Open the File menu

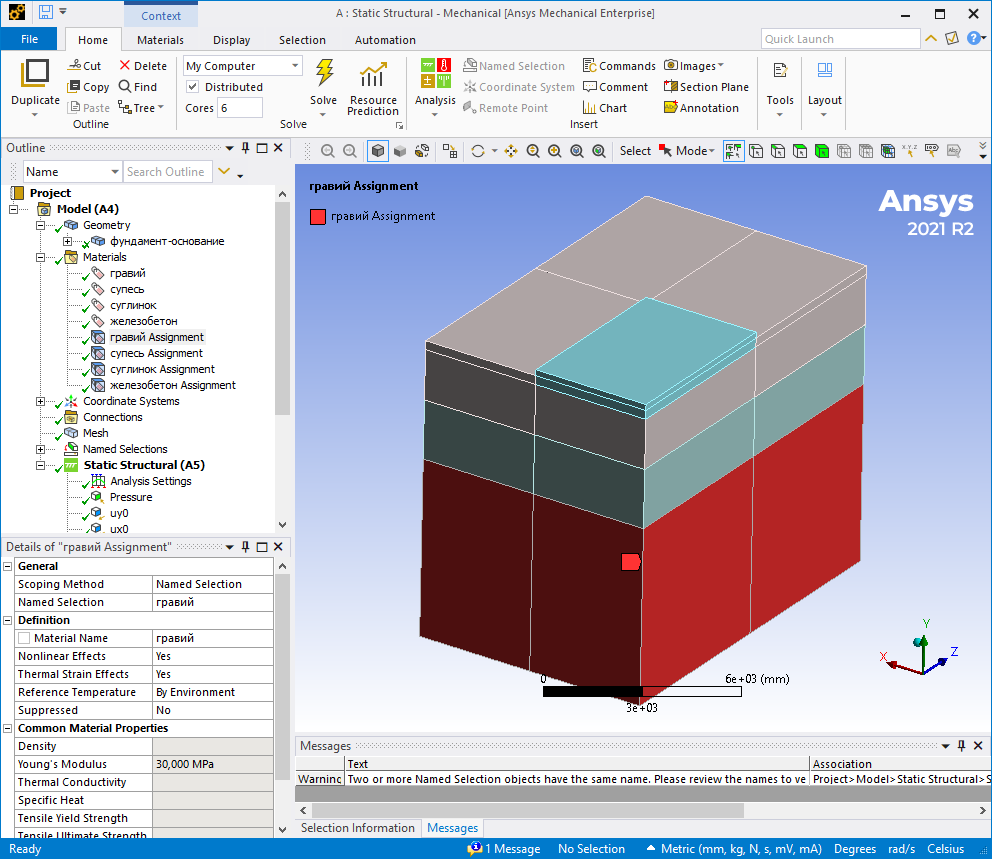29,39
